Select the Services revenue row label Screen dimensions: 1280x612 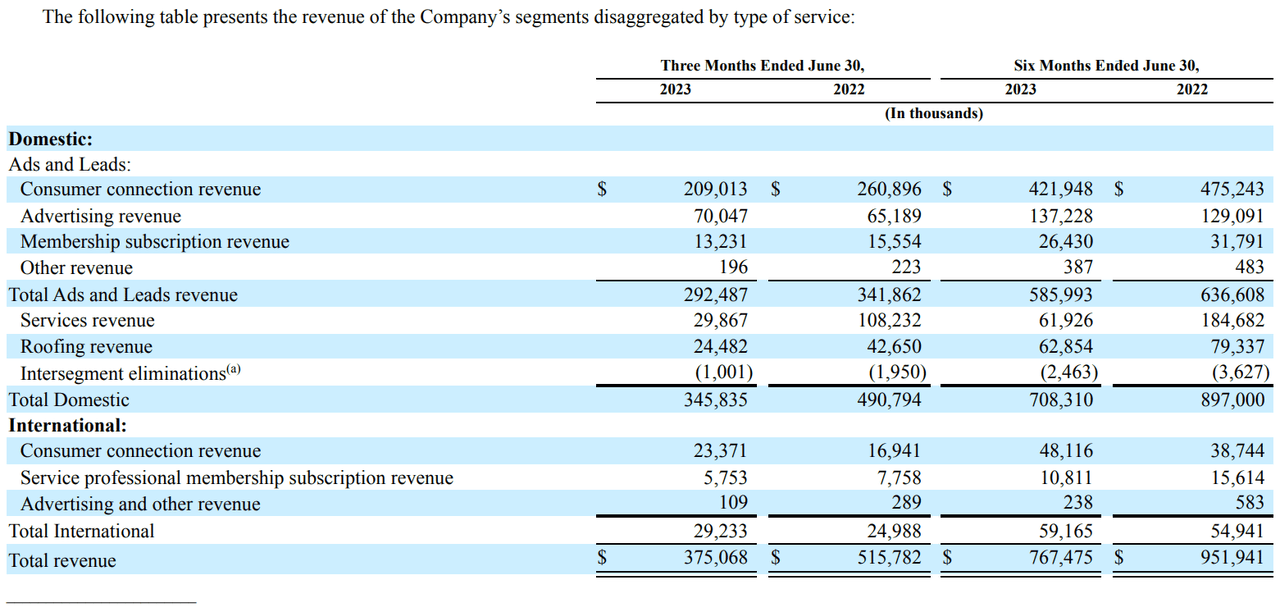tap(87, 321)
